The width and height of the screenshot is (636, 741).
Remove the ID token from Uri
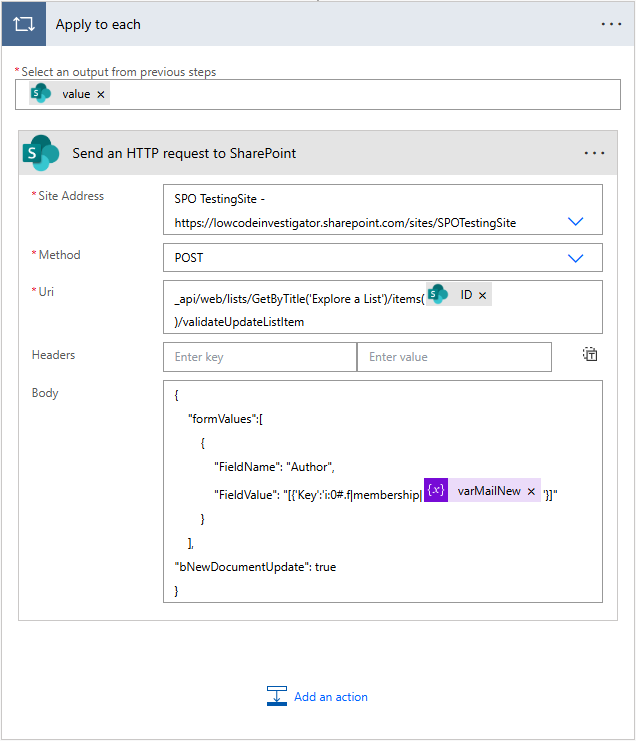[482, 295]
